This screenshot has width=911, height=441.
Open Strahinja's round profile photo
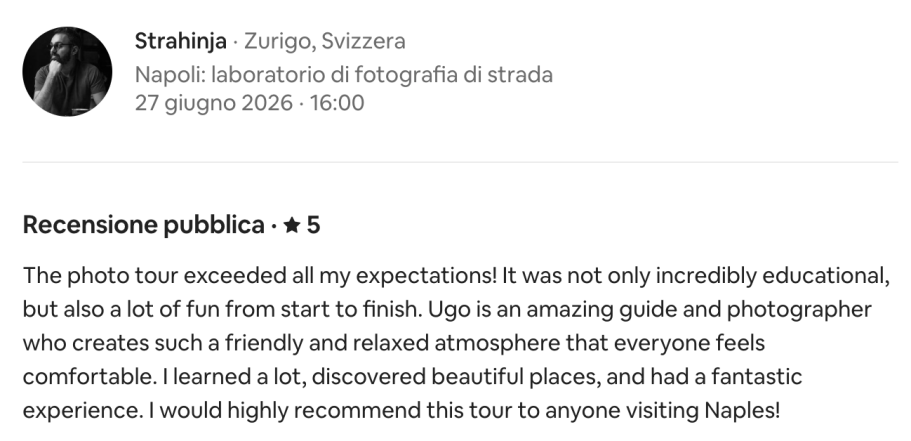pos(67,71)
